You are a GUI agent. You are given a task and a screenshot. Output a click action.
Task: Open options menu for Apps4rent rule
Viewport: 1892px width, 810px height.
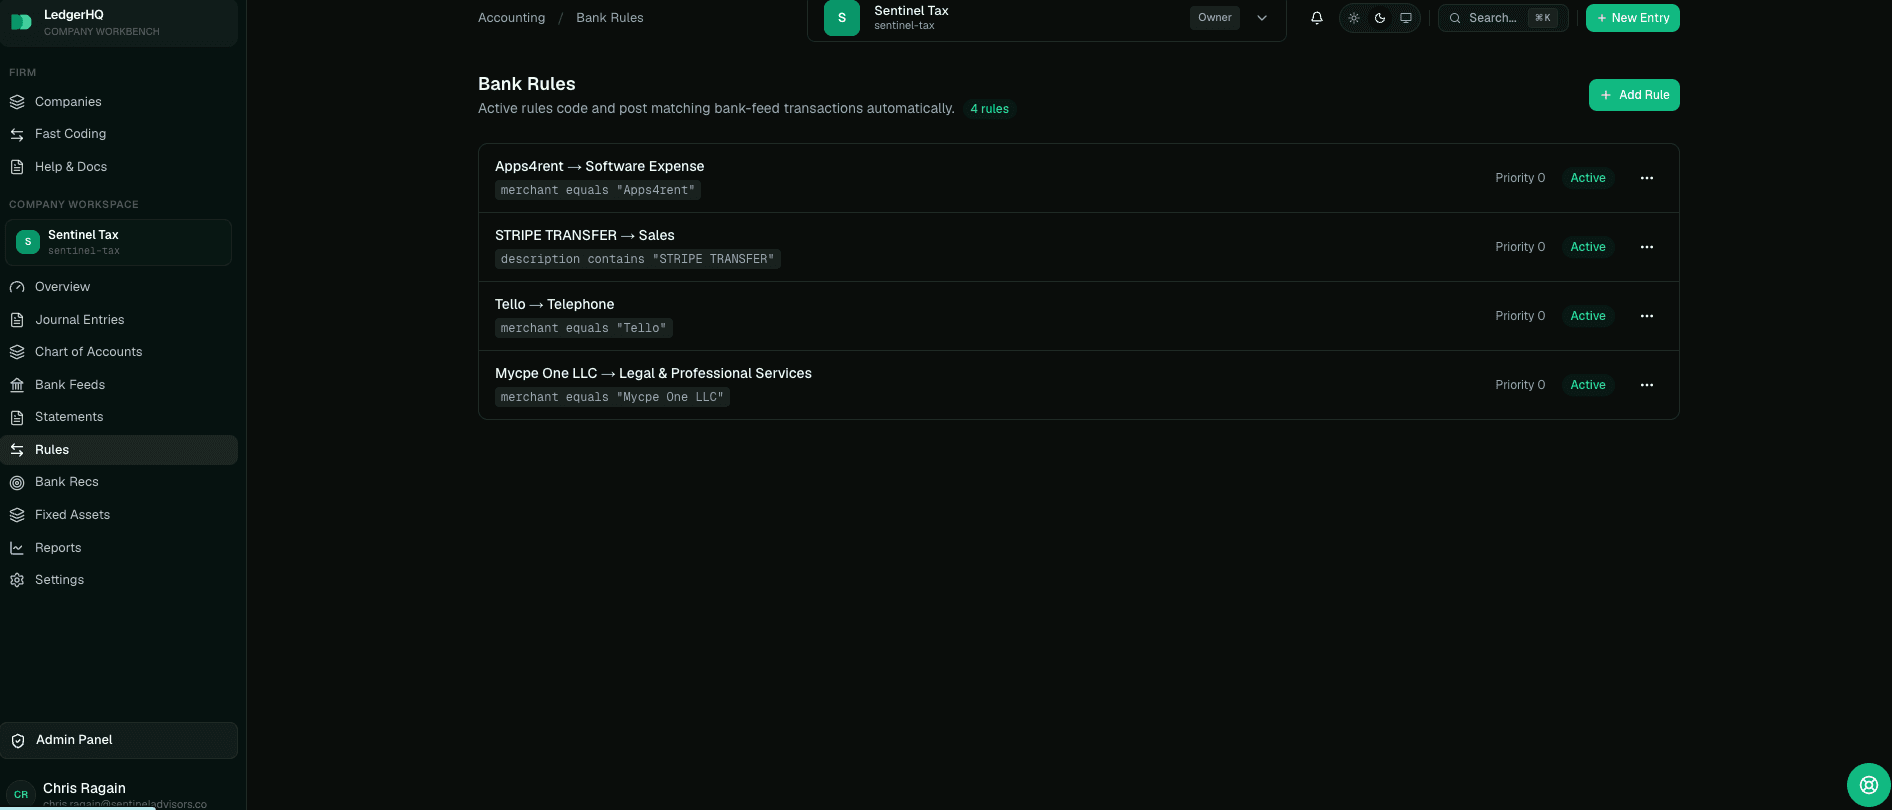click(1647, 178)
